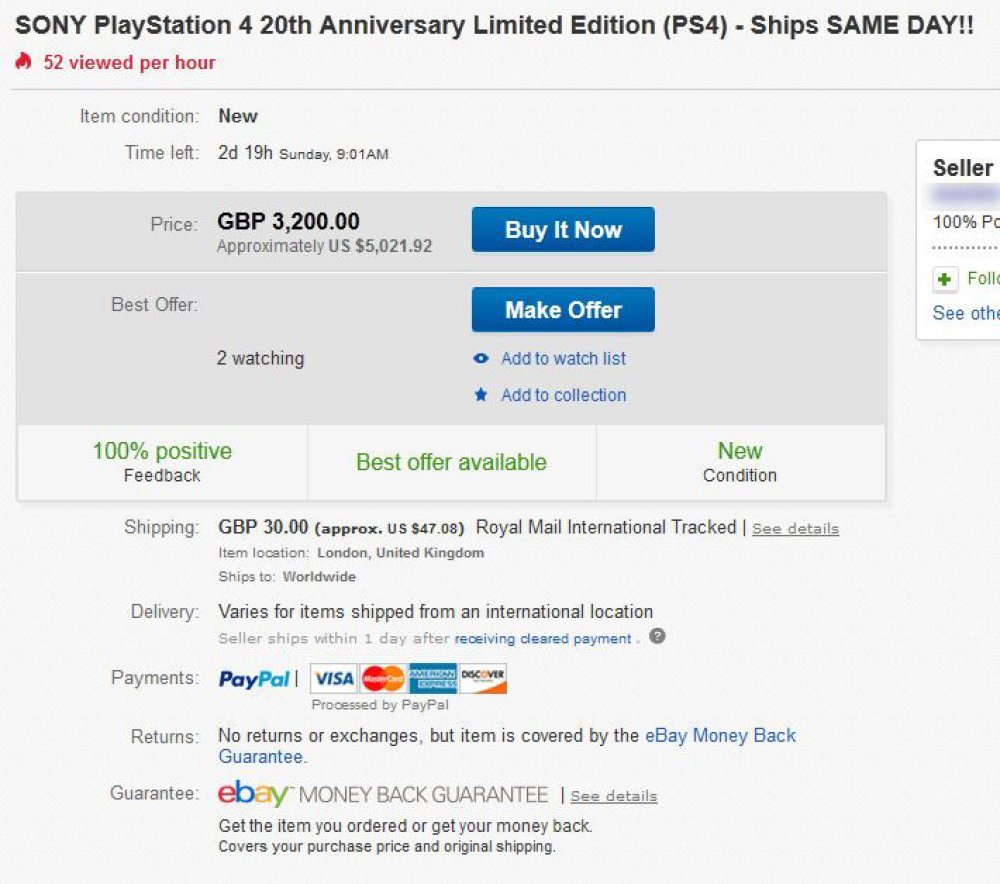Add item to watch list
The height and width of the screenshot is (884, 1000).
point(563,358)
